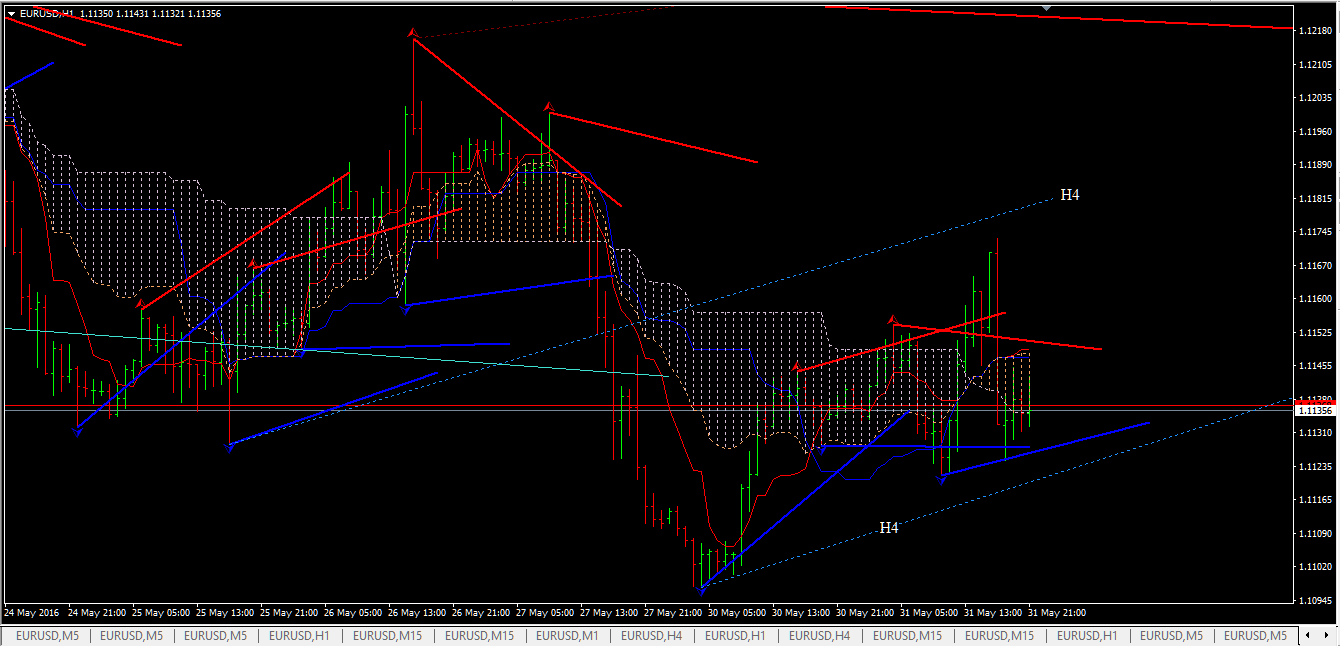1340x647 pixels.
Task: Click the 31 May 13:00 time axis label
Action: pos(993,613)
